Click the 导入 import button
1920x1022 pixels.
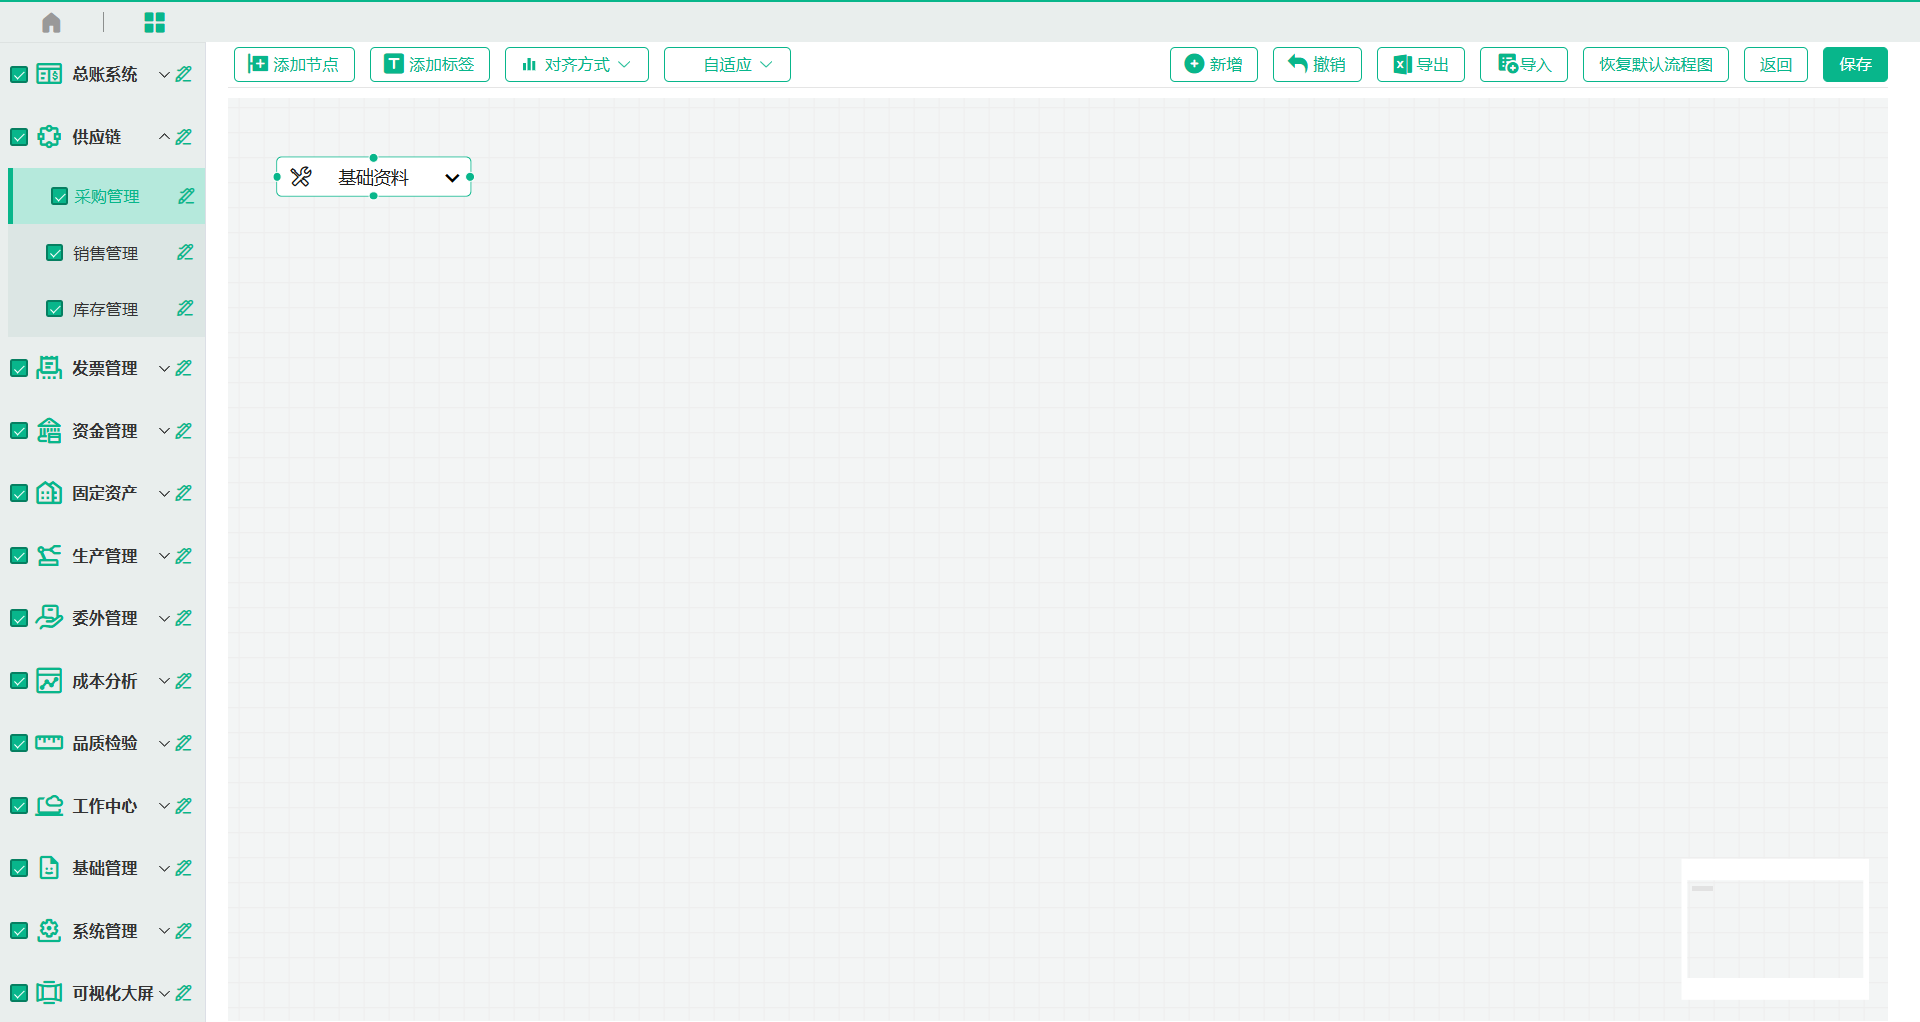click(x=1524, y=64)
